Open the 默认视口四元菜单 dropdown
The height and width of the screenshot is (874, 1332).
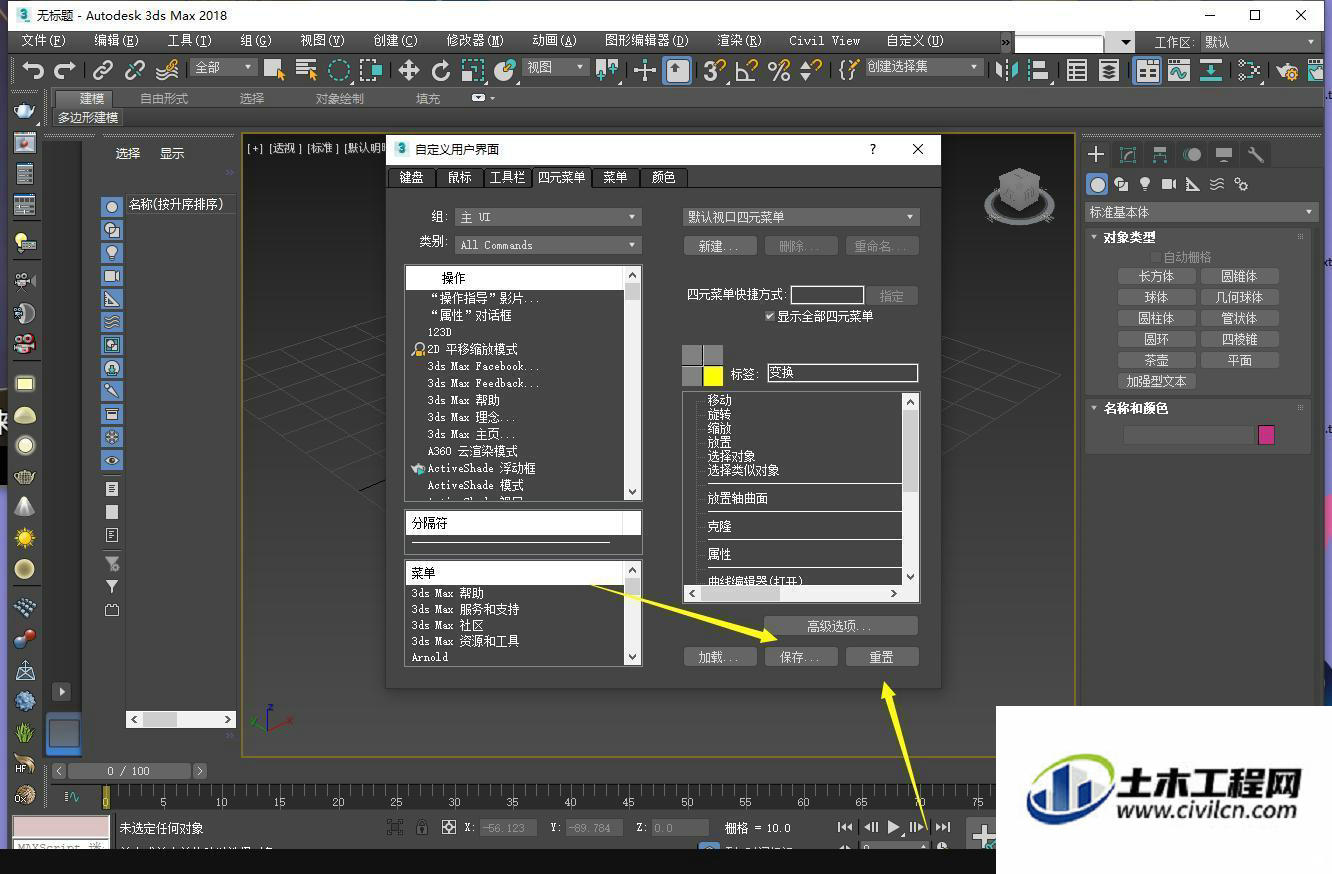(801, 217)
